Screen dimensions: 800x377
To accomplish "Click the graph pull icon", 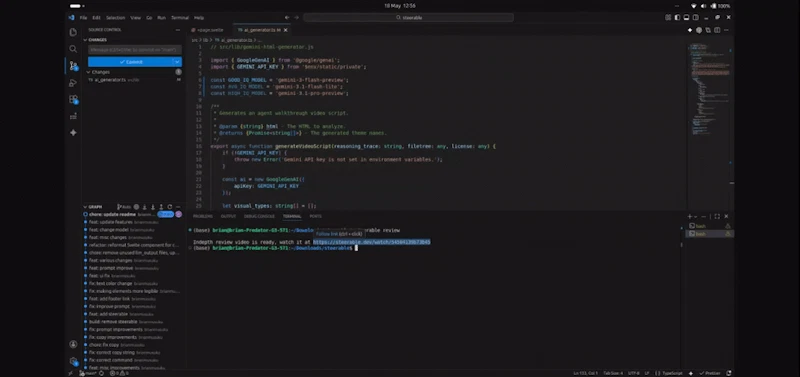I will 153,207.
